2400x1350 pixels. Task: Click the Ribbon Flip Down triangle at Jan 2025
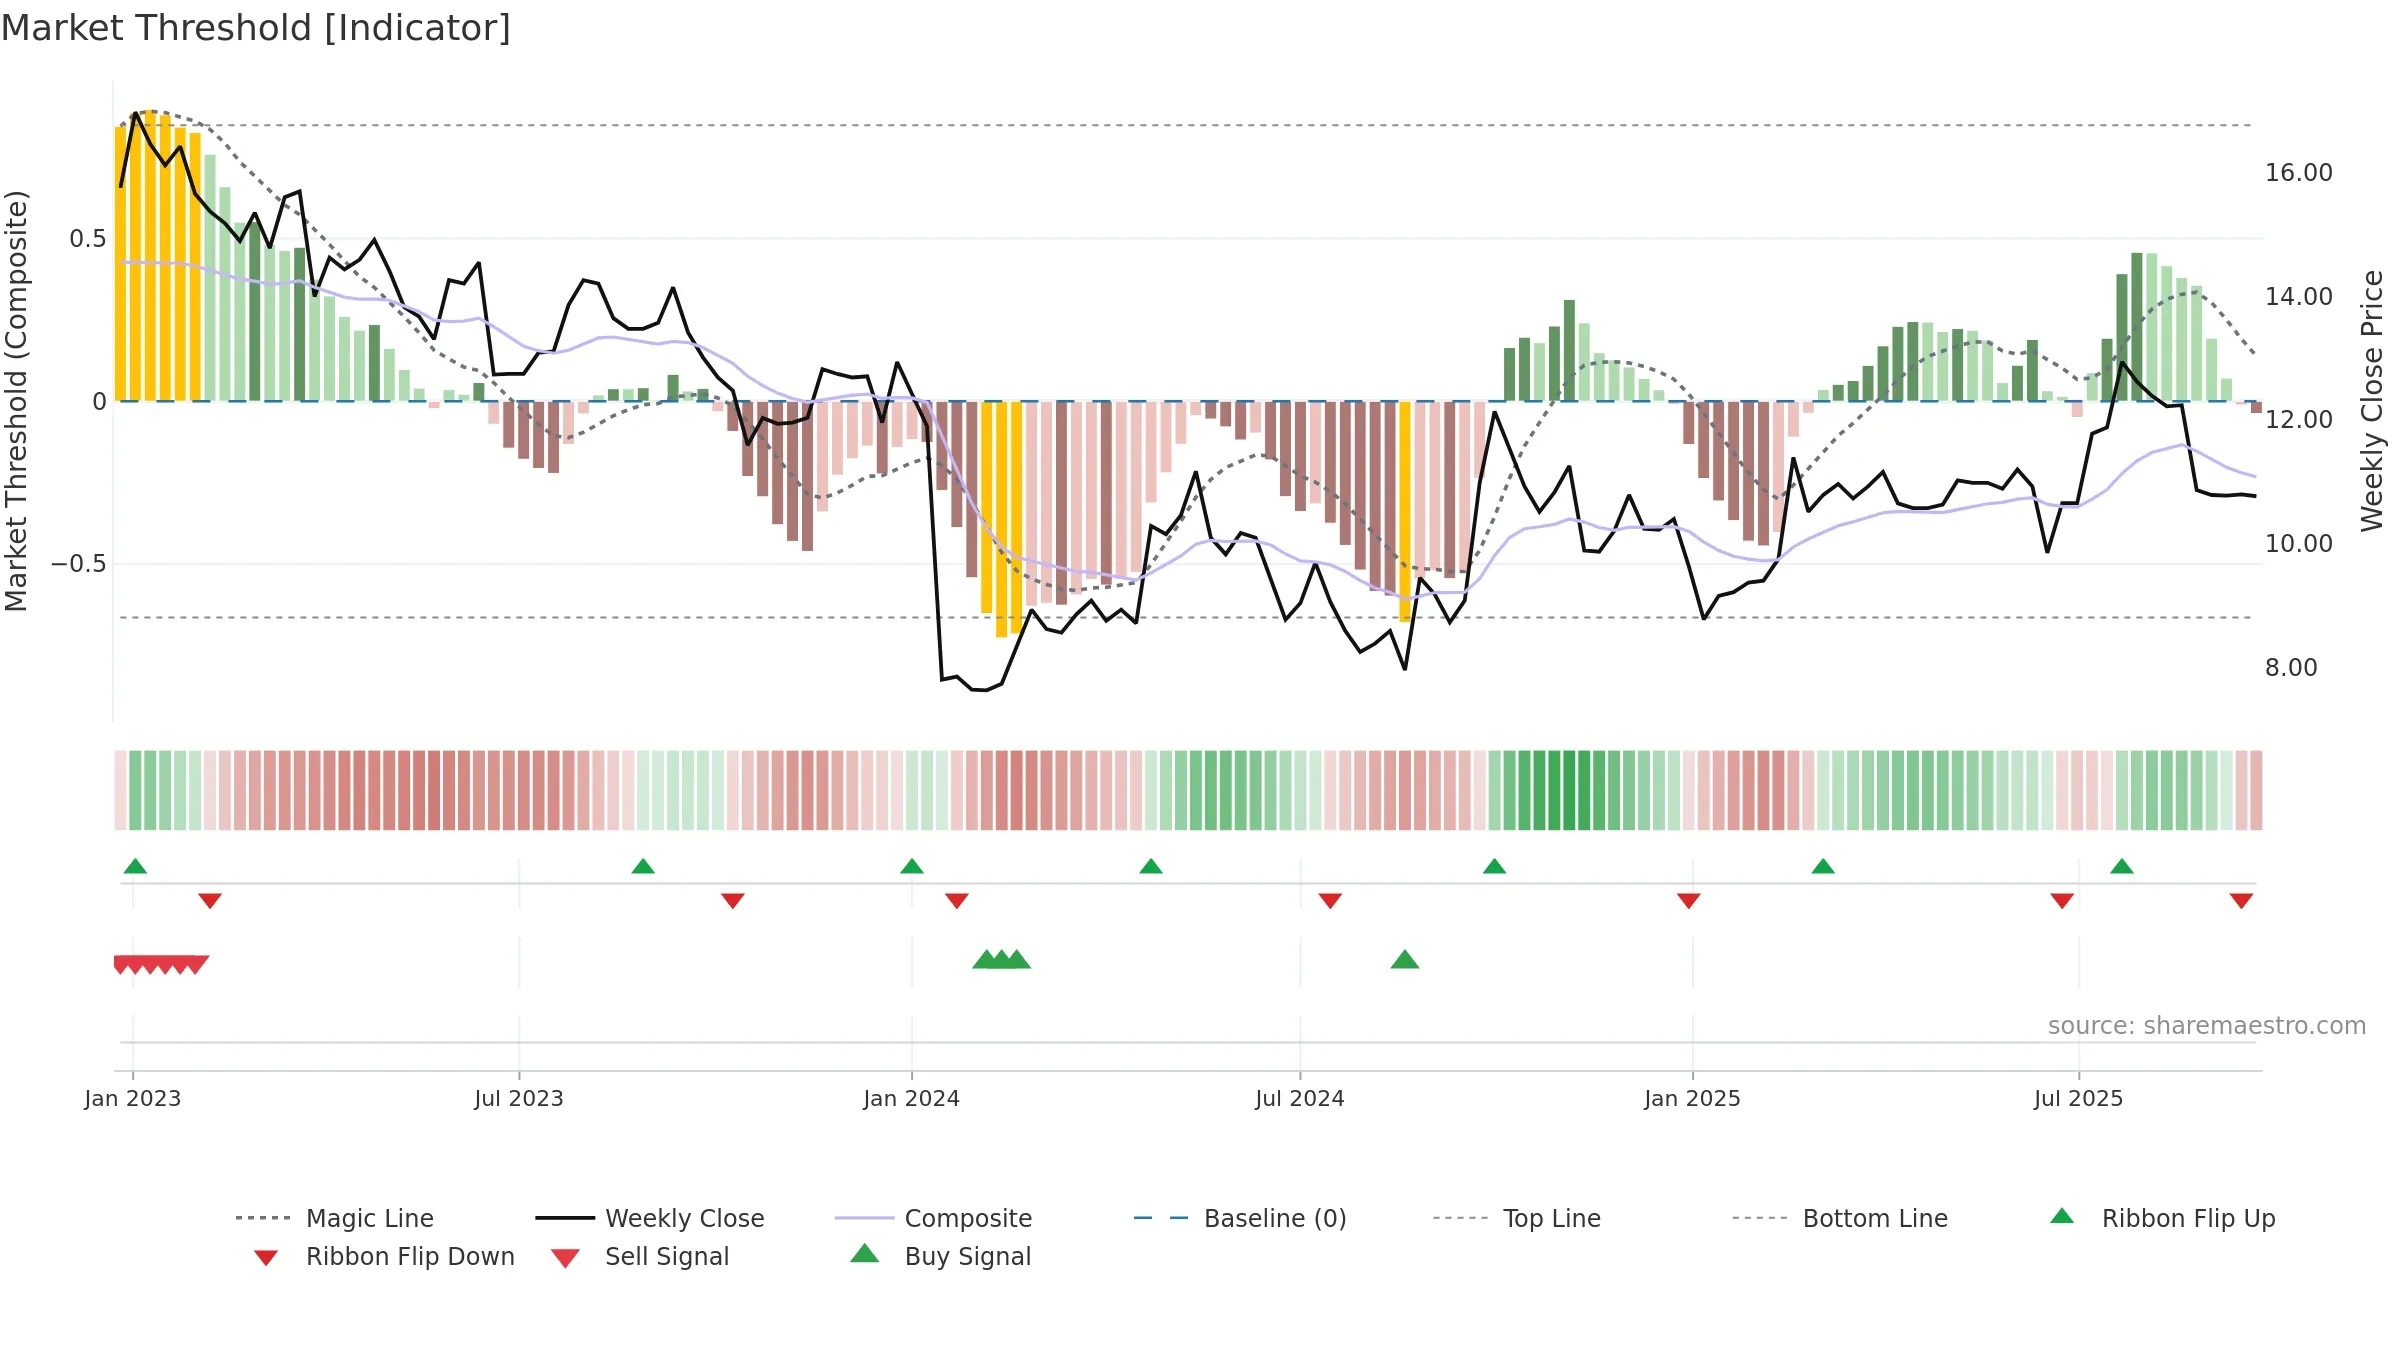pyautogui.click(x=1689, y=901)
